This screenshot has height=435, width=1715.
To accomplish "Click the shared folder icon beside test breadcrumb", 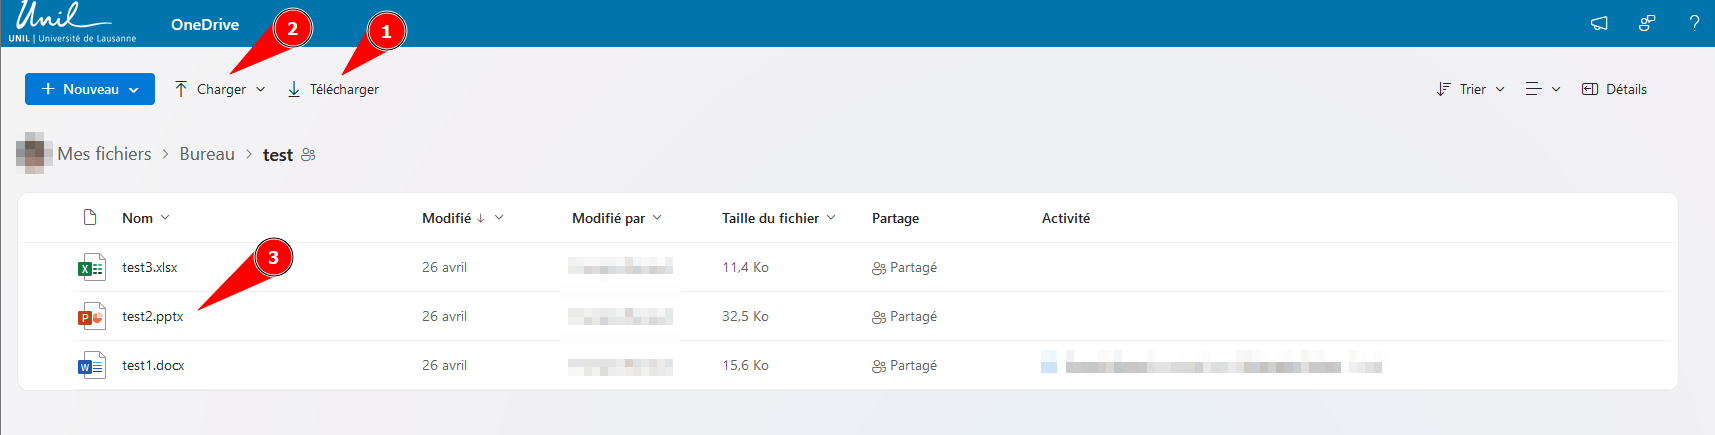I will [308, 155].
